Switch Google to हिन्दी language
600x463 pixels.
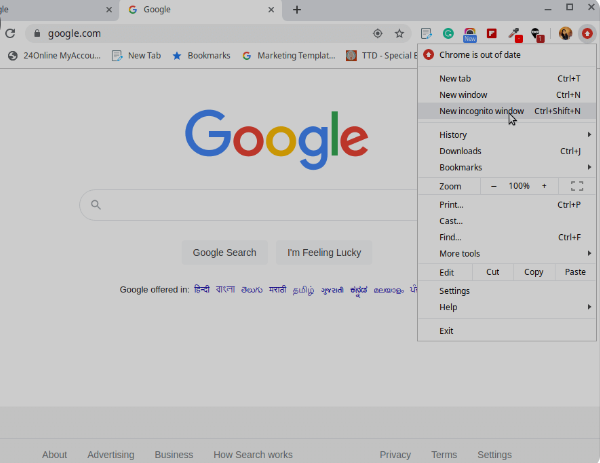pos(202,289)
